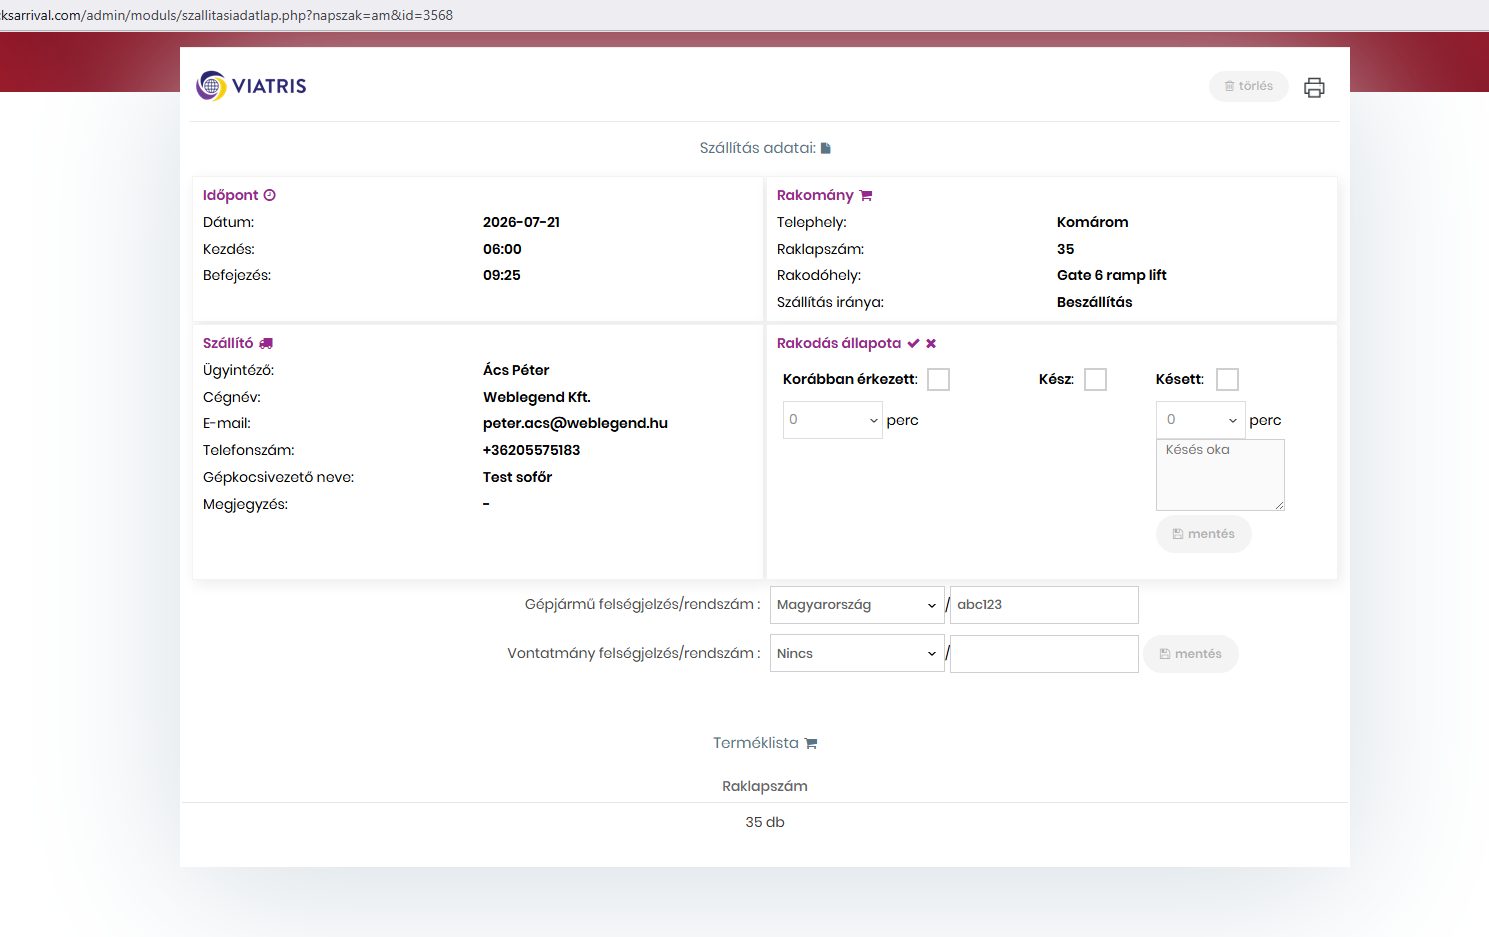Image resolution: width=1489 pixels, height=937 pixels.
Task: Click the document icon beside Szállítás adatai
Action: coord(826,148)
